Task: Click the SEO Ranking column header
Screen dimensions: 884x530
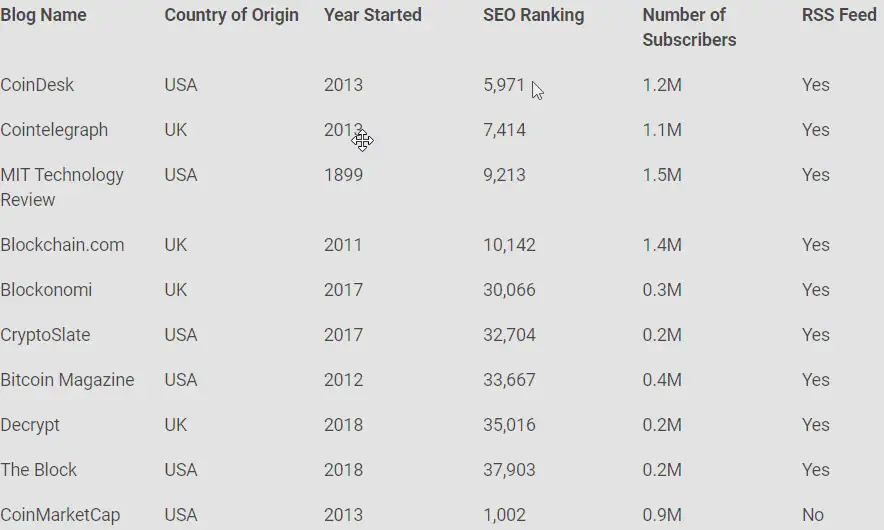Action: tap(533, 15)
